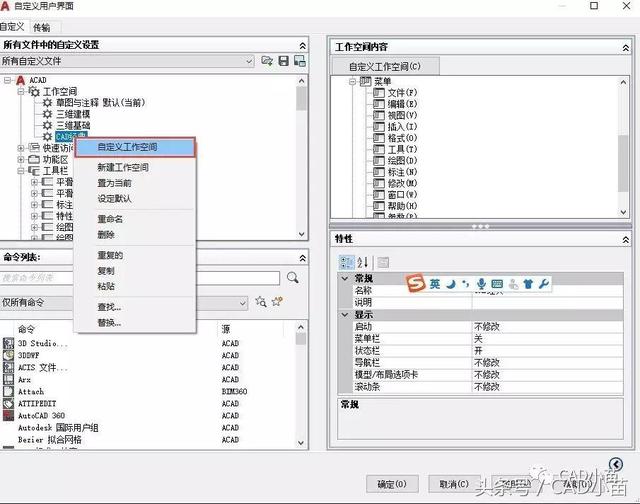Choose 新建工作空间 from context menu

[123, 167]
